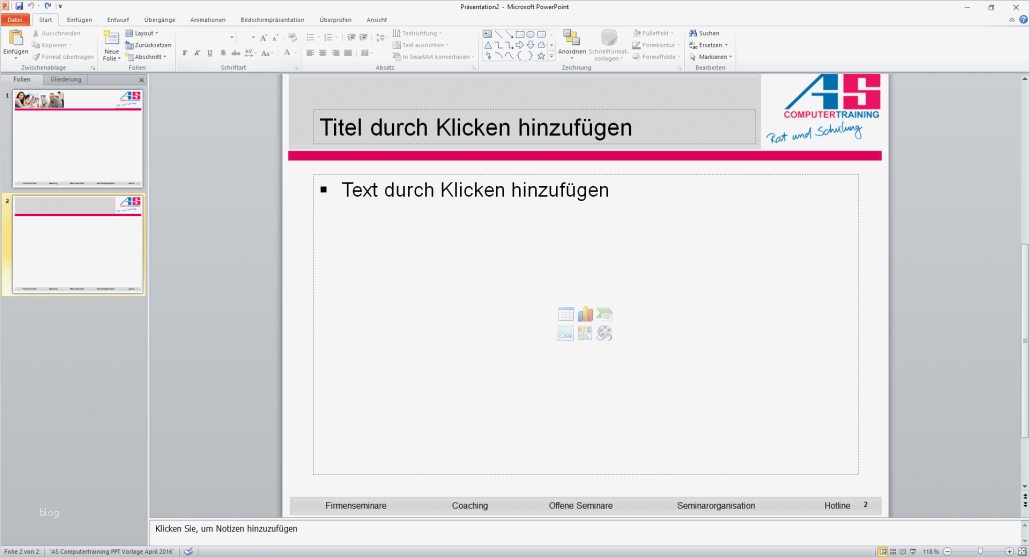Viewport: 1030px width, 558px height.
Task: Toggle text shadow S button
Action: 223,53
